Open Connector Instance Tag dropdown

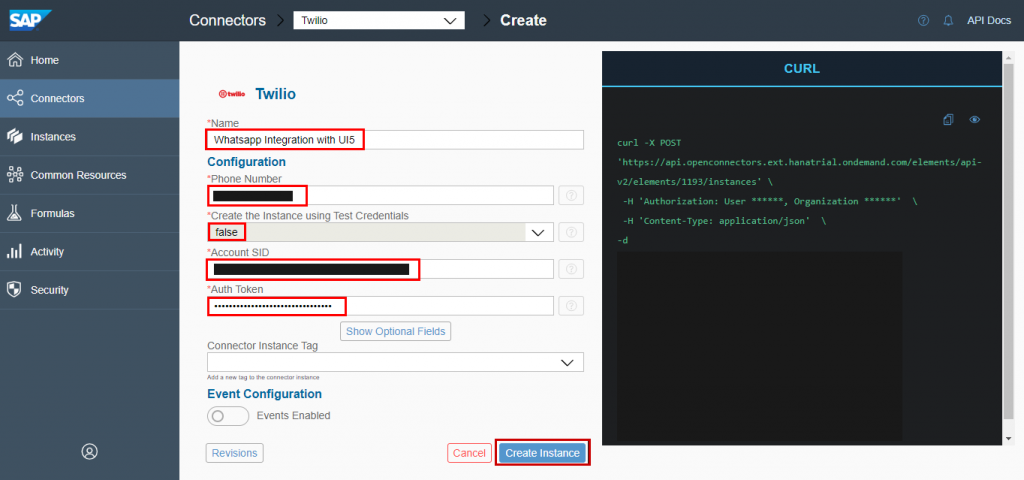(395, 362)
